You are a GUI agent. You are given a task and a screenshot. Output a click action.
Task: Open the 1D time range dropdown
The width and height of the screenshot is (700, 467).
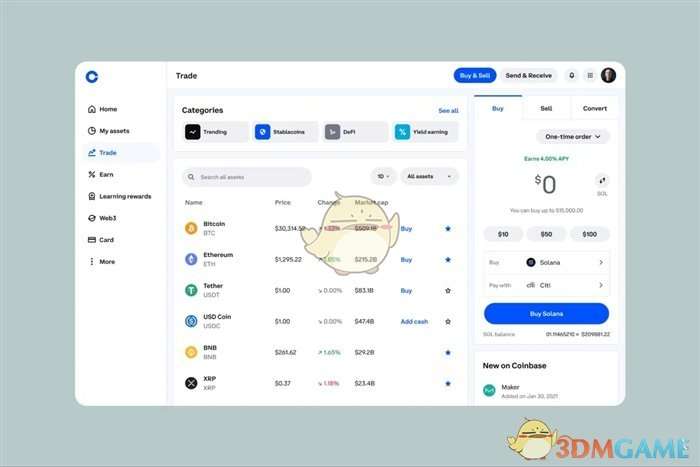tap(383, 177)
